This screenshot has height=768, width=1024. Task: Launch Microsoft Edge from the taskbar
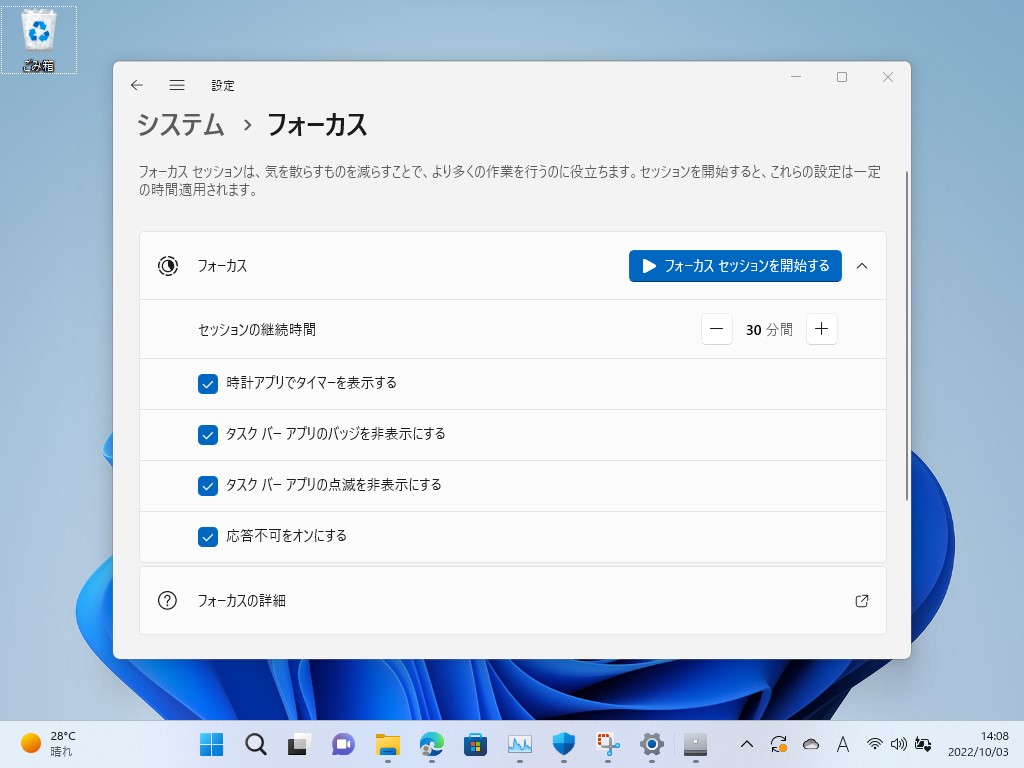[x=431, y=744]
